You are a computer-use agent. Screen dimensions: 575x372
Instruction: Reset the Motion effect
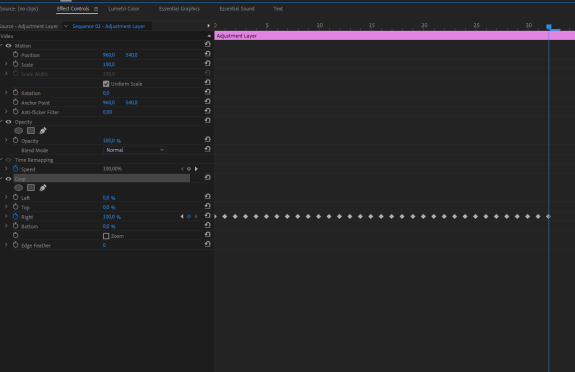(208, 44)
